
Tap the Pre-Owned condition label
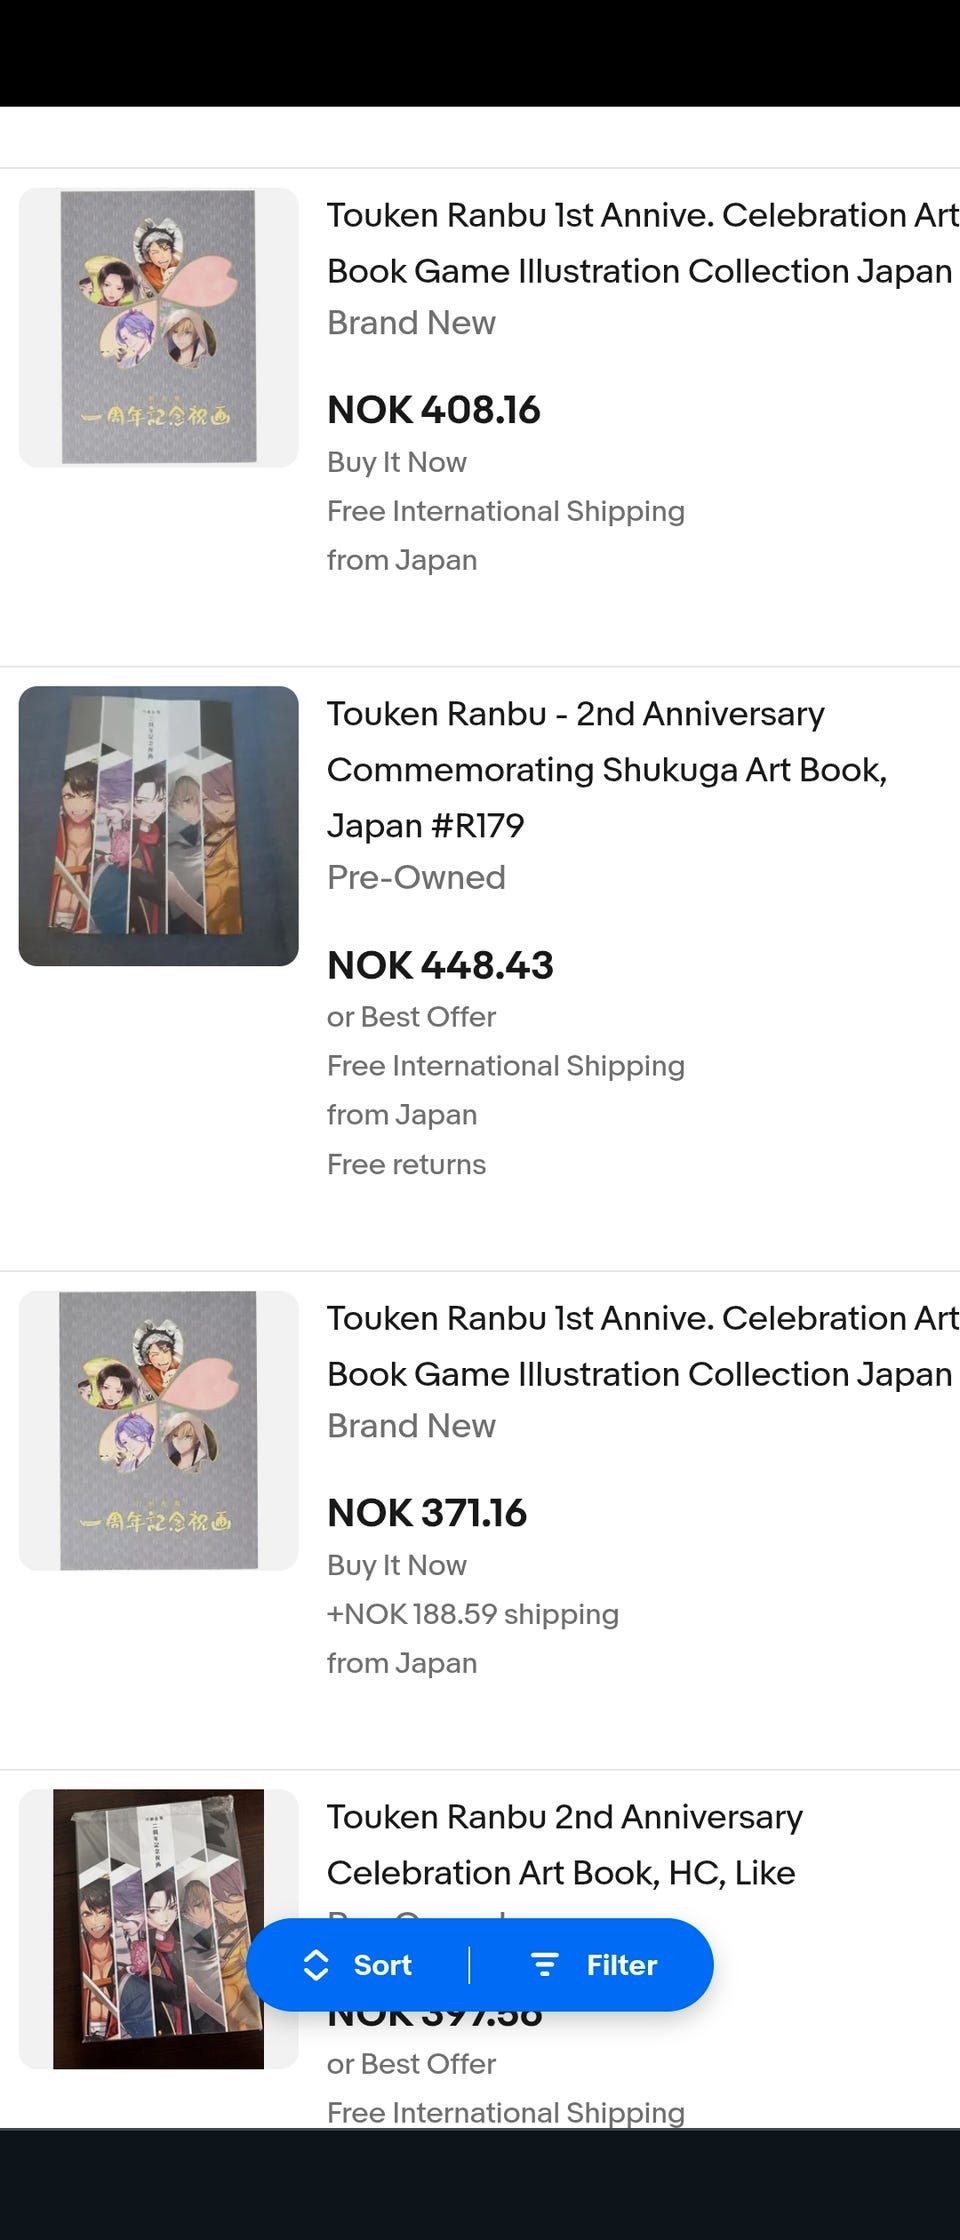click(x=416, y=877)
